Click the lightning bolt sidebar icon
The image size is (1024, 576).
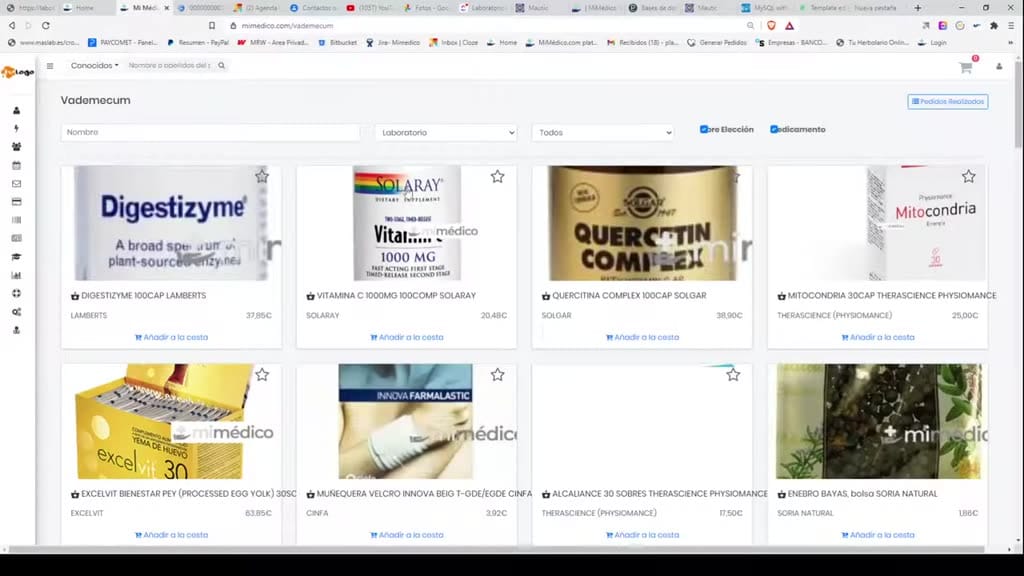(x=16, y=129)
